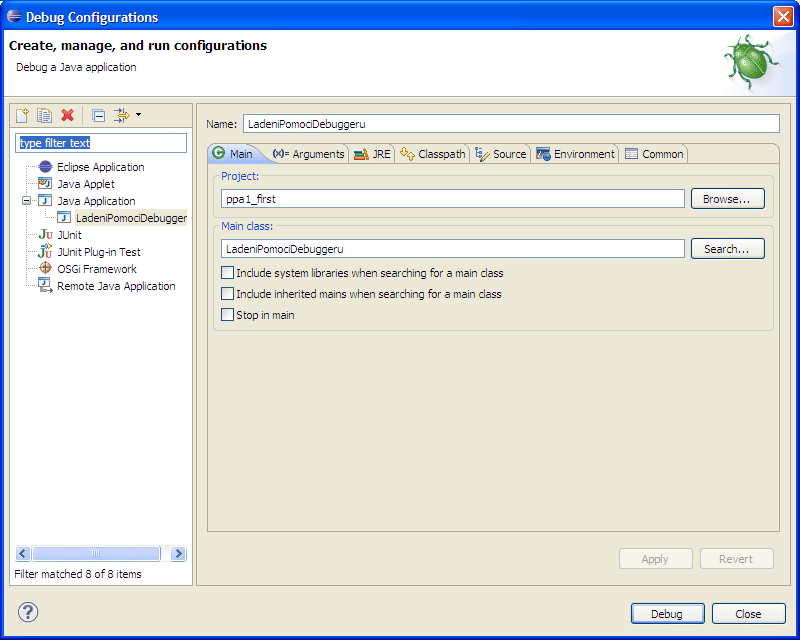This screenshot has height=640, width=800.
Task: Open filter options dropdown arrow
Action: tap(138, 115)
